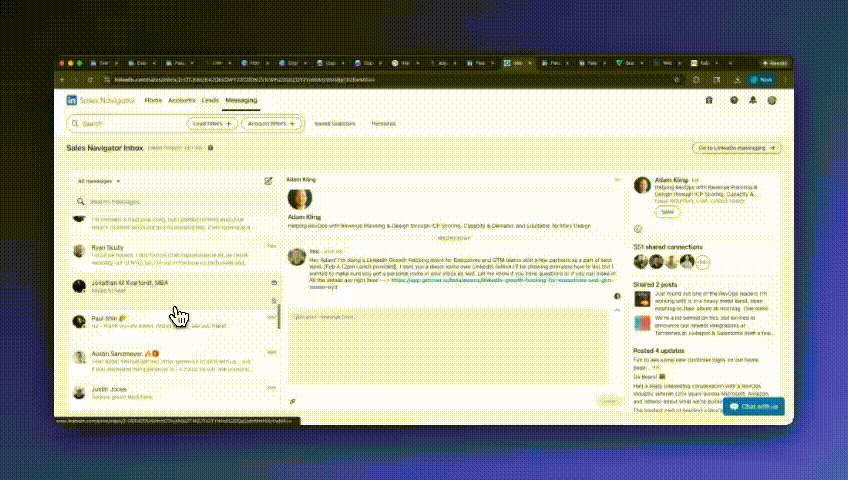848x480 pixels.
Task: Click the Search messages field
Action: coord(173,202)
